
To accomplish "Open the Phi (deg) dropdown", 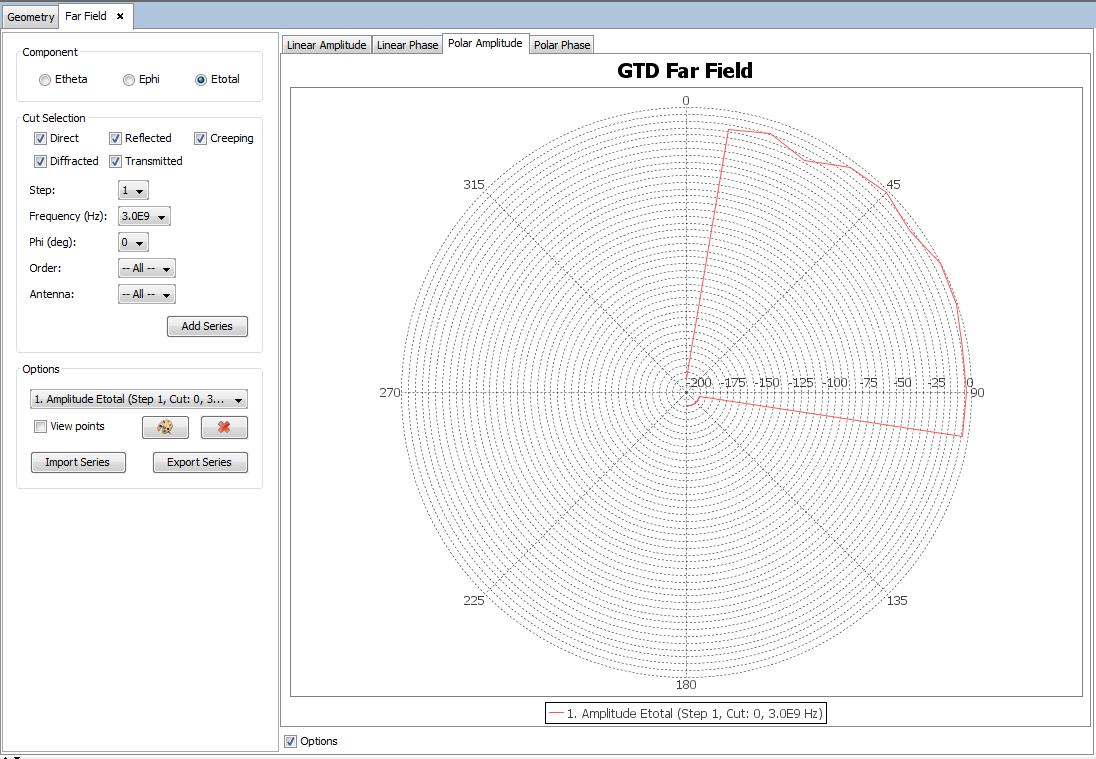I will (133, 242).
